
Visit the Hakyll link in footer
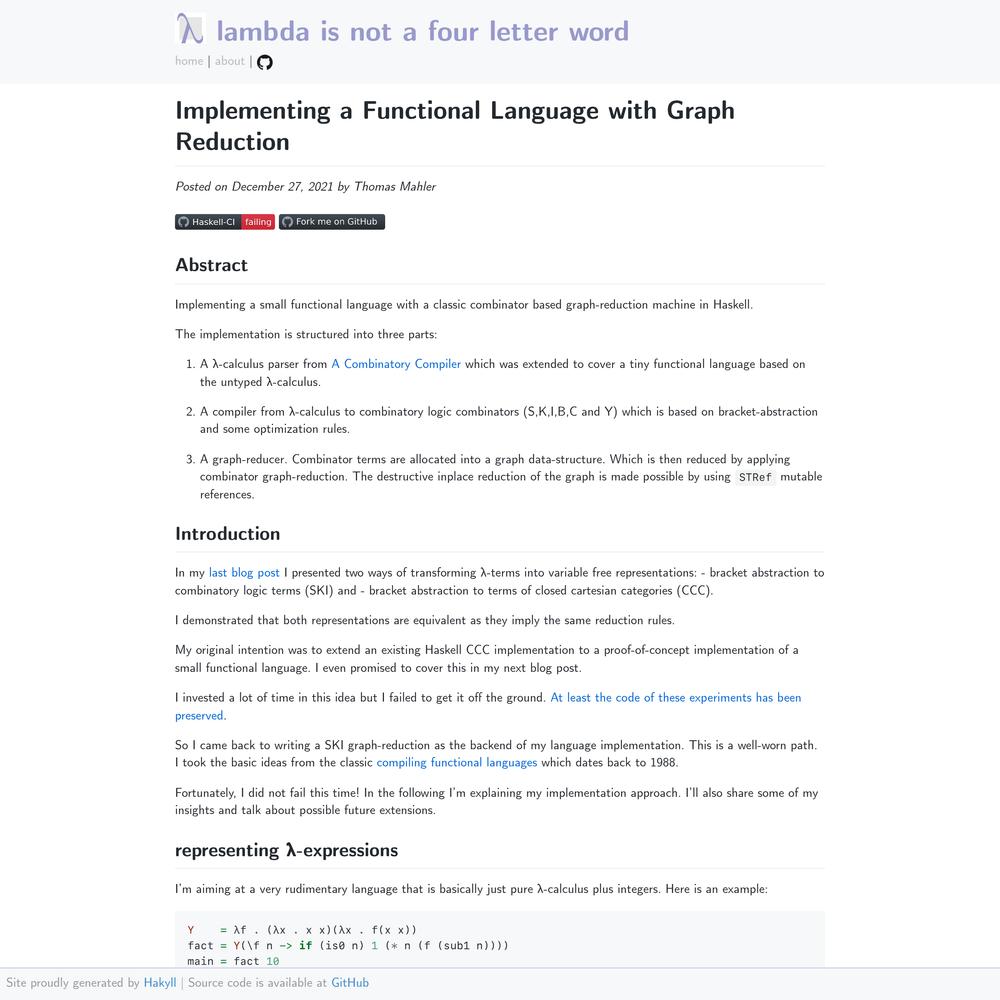point(160,982)
